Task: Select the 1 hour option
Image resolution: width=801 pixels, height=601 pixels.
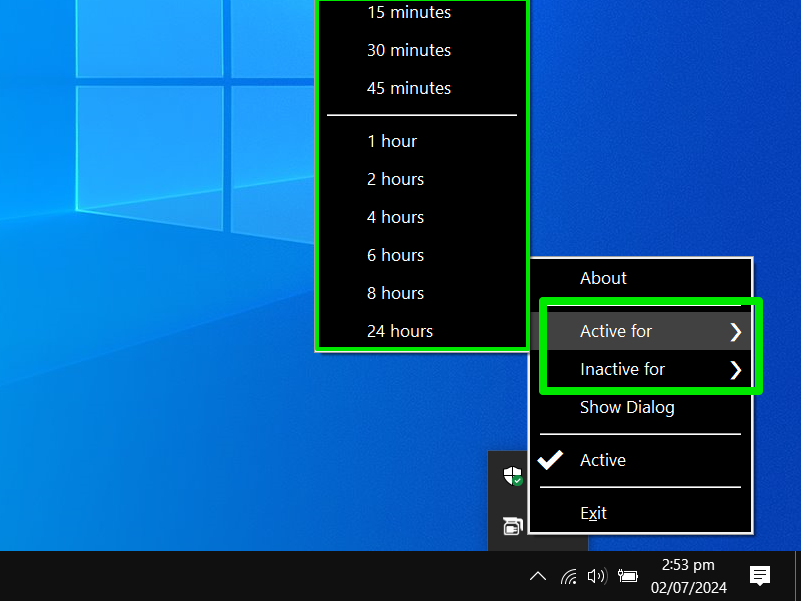Action: pyautogui.click(x=392, y=141)
